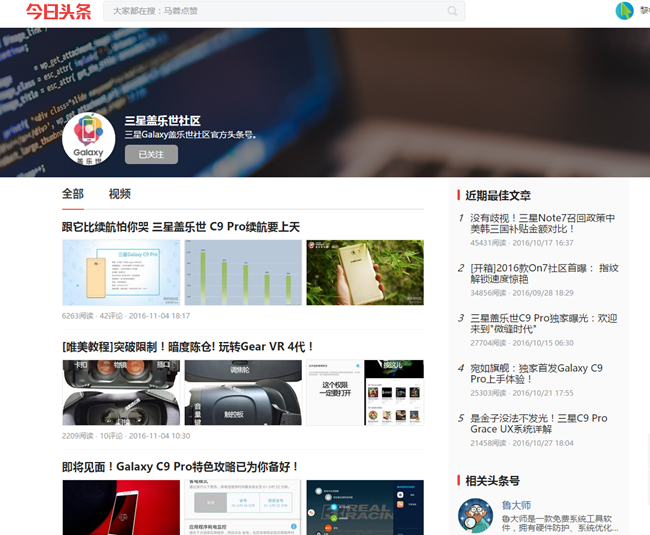Click the 鲁大师 account avatar
This screenshot has height=535, width=650.
pos(475,515)
